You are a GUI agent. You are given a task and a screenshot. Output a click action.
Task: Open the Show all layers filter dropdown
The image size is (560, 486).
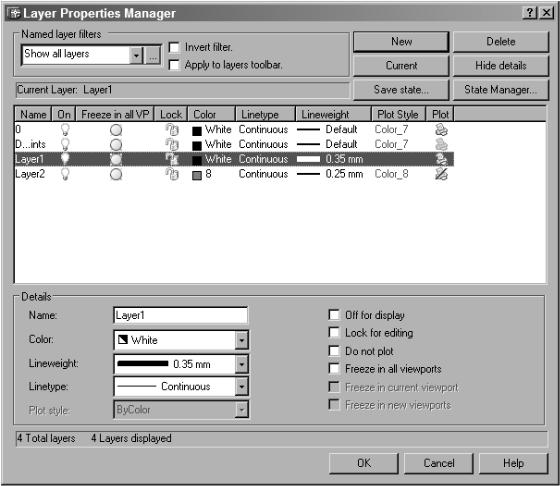pos(136,55)
